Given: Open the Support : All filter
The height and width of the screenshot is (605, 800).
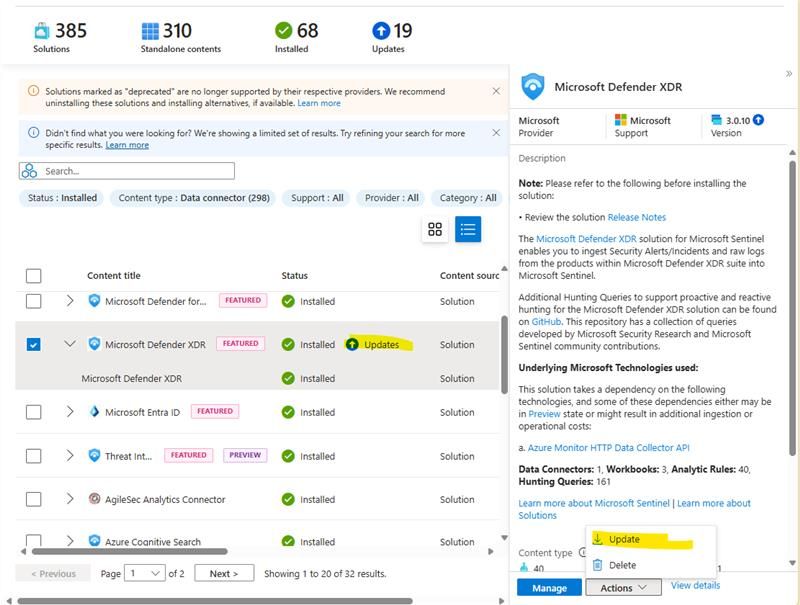Looking at the screenshot, I should point(317,198).
